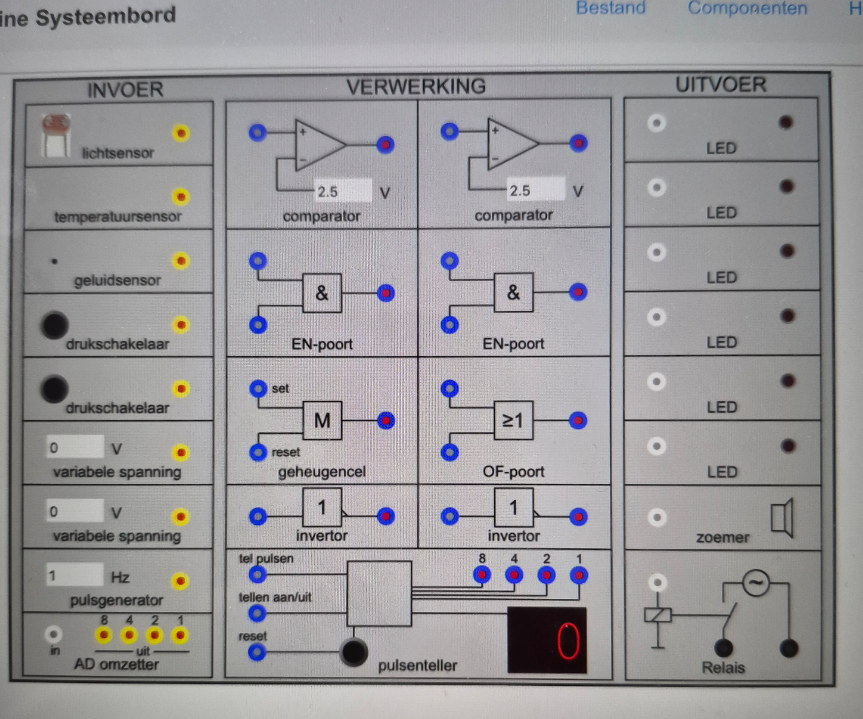Click the tel pulsen input connector
The height and width of the screenshot is (719, 863).
(258, 574)
